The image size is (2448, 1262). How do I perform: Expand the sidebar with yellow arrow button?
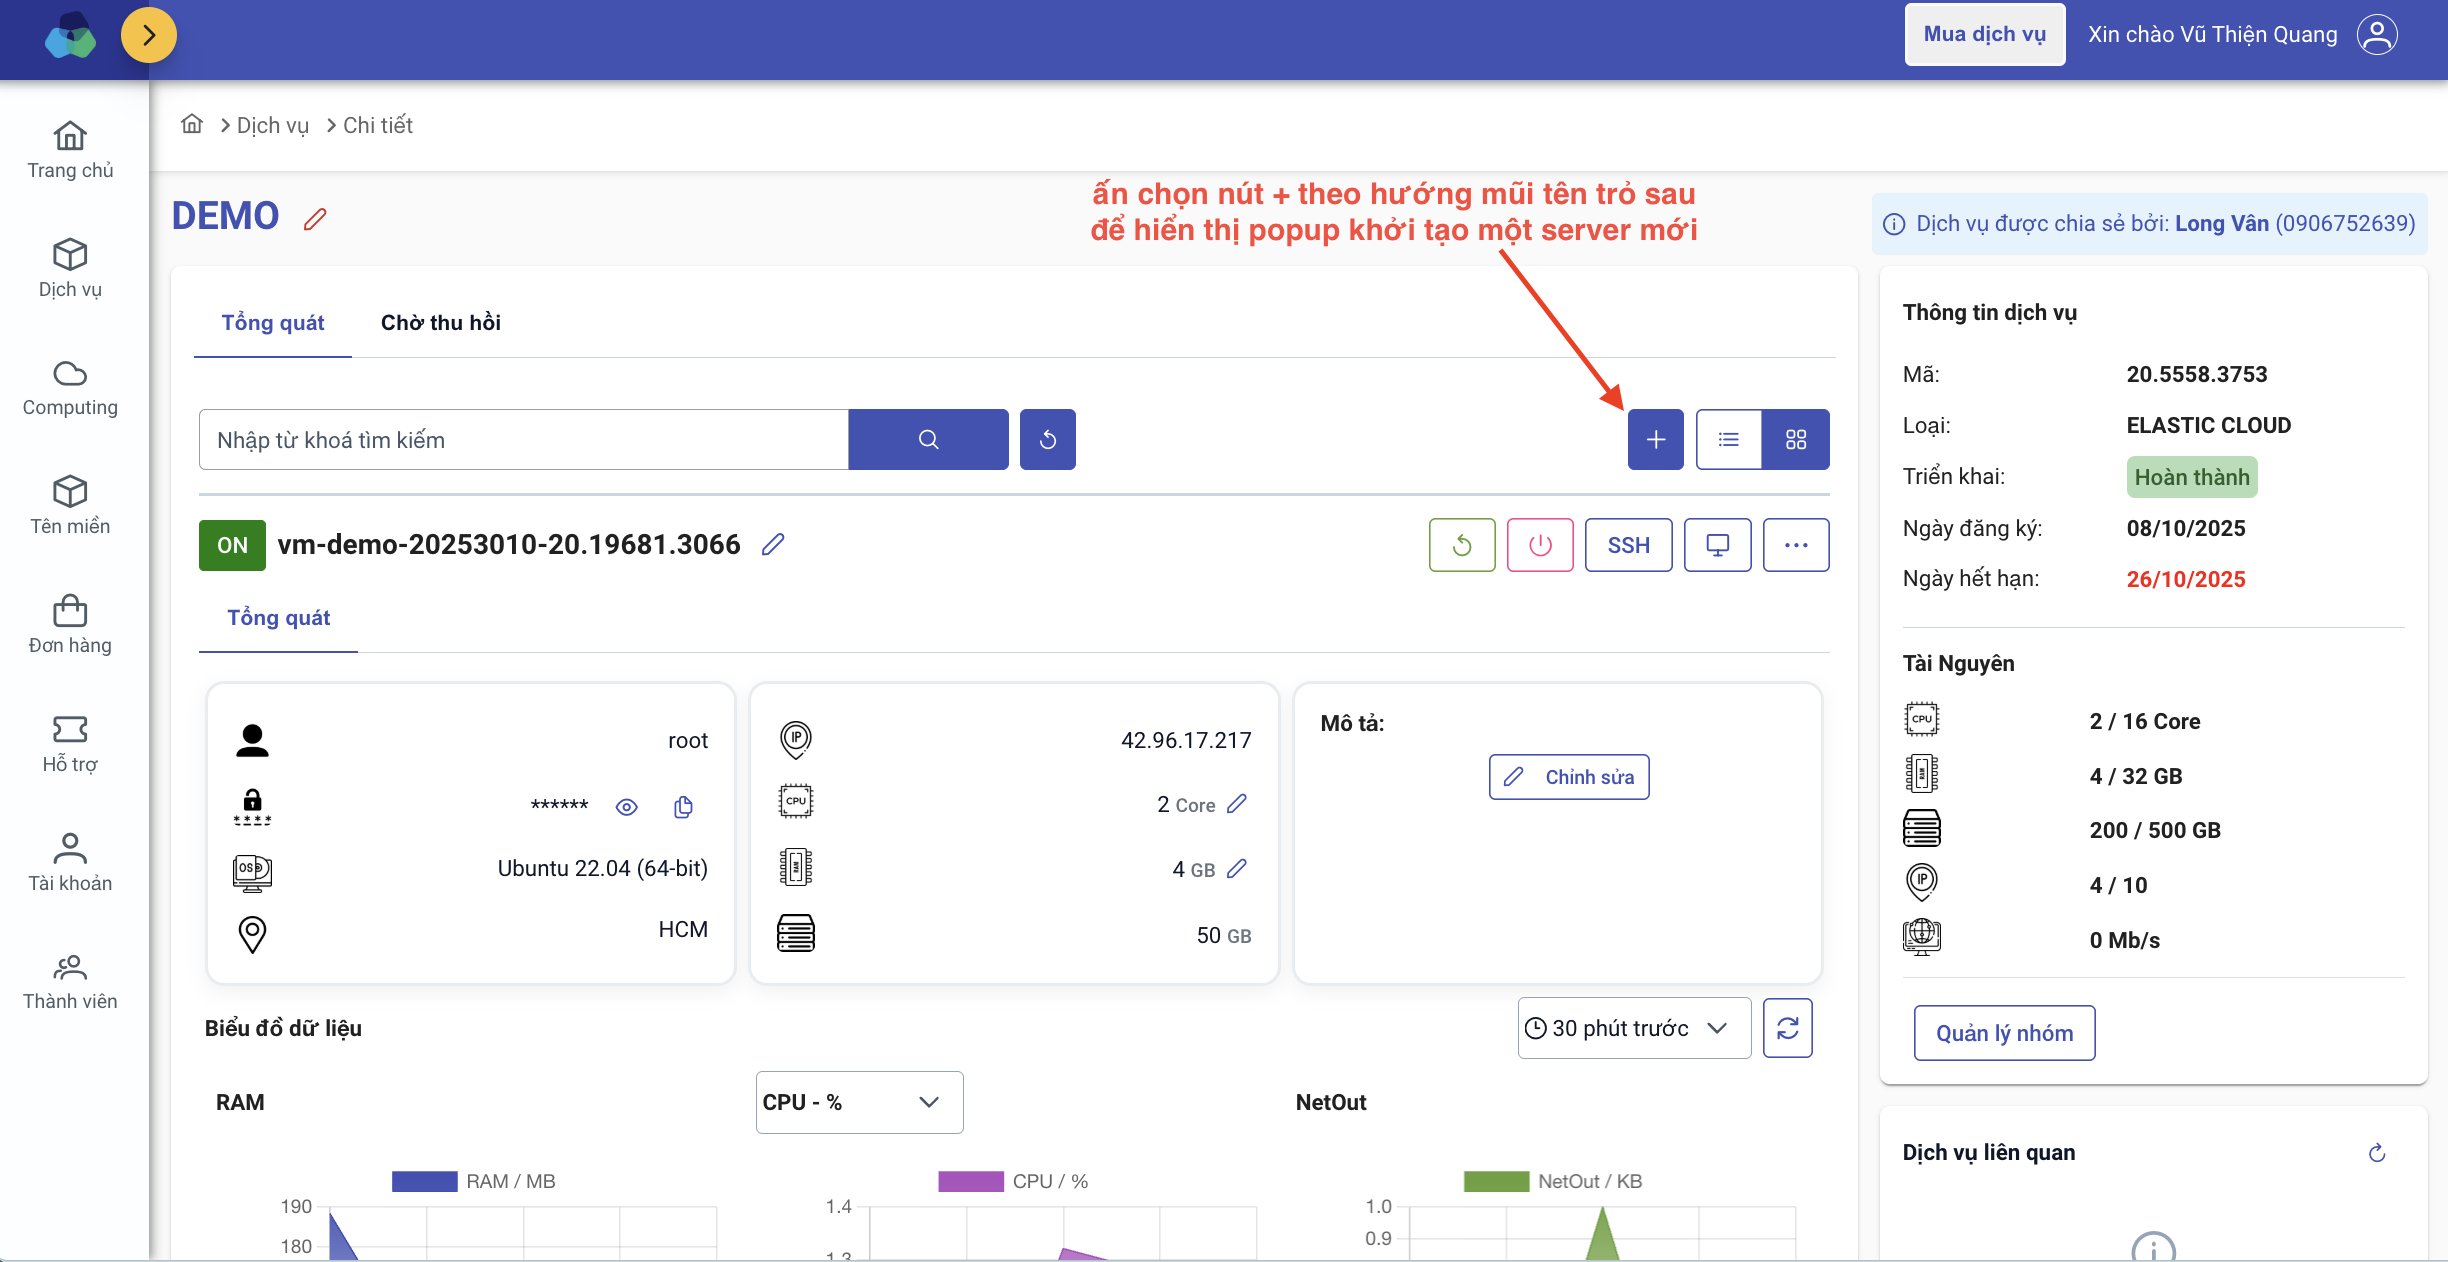click(149, 35)
